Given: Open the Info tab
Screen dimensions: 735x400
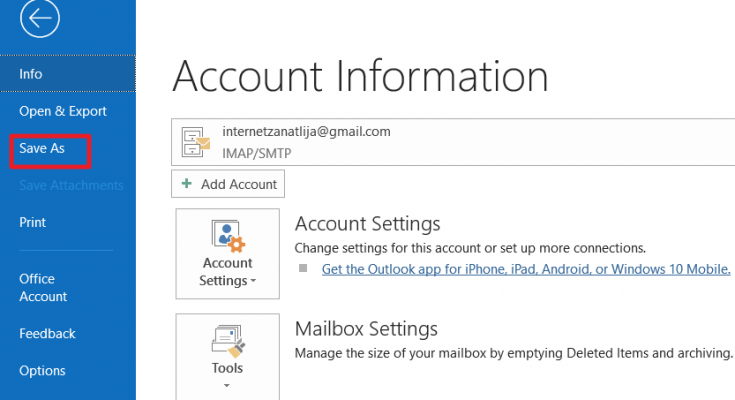Looking at the screenshot, I should [x=68, y=74].
